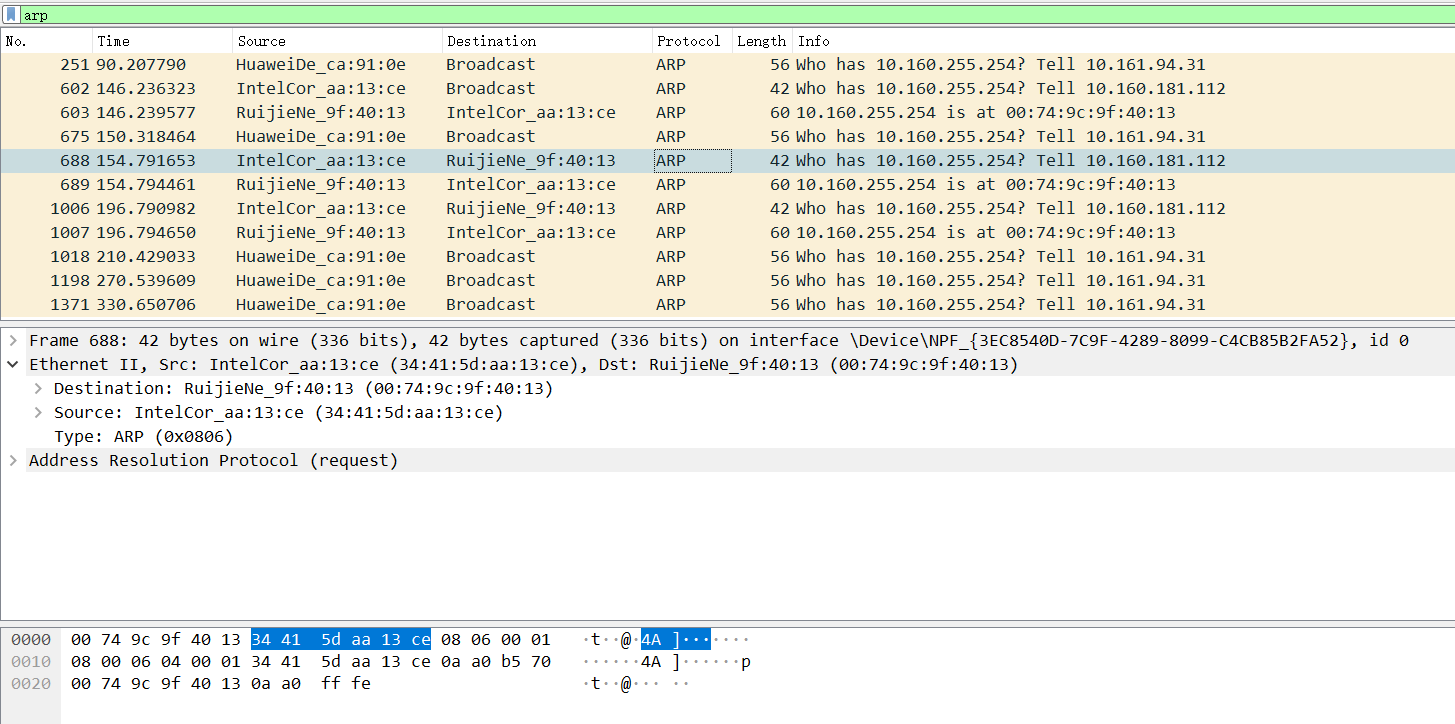The image size is (1455, 724).
Task: Sort by the Time column header
Action: tap(163, 41)
